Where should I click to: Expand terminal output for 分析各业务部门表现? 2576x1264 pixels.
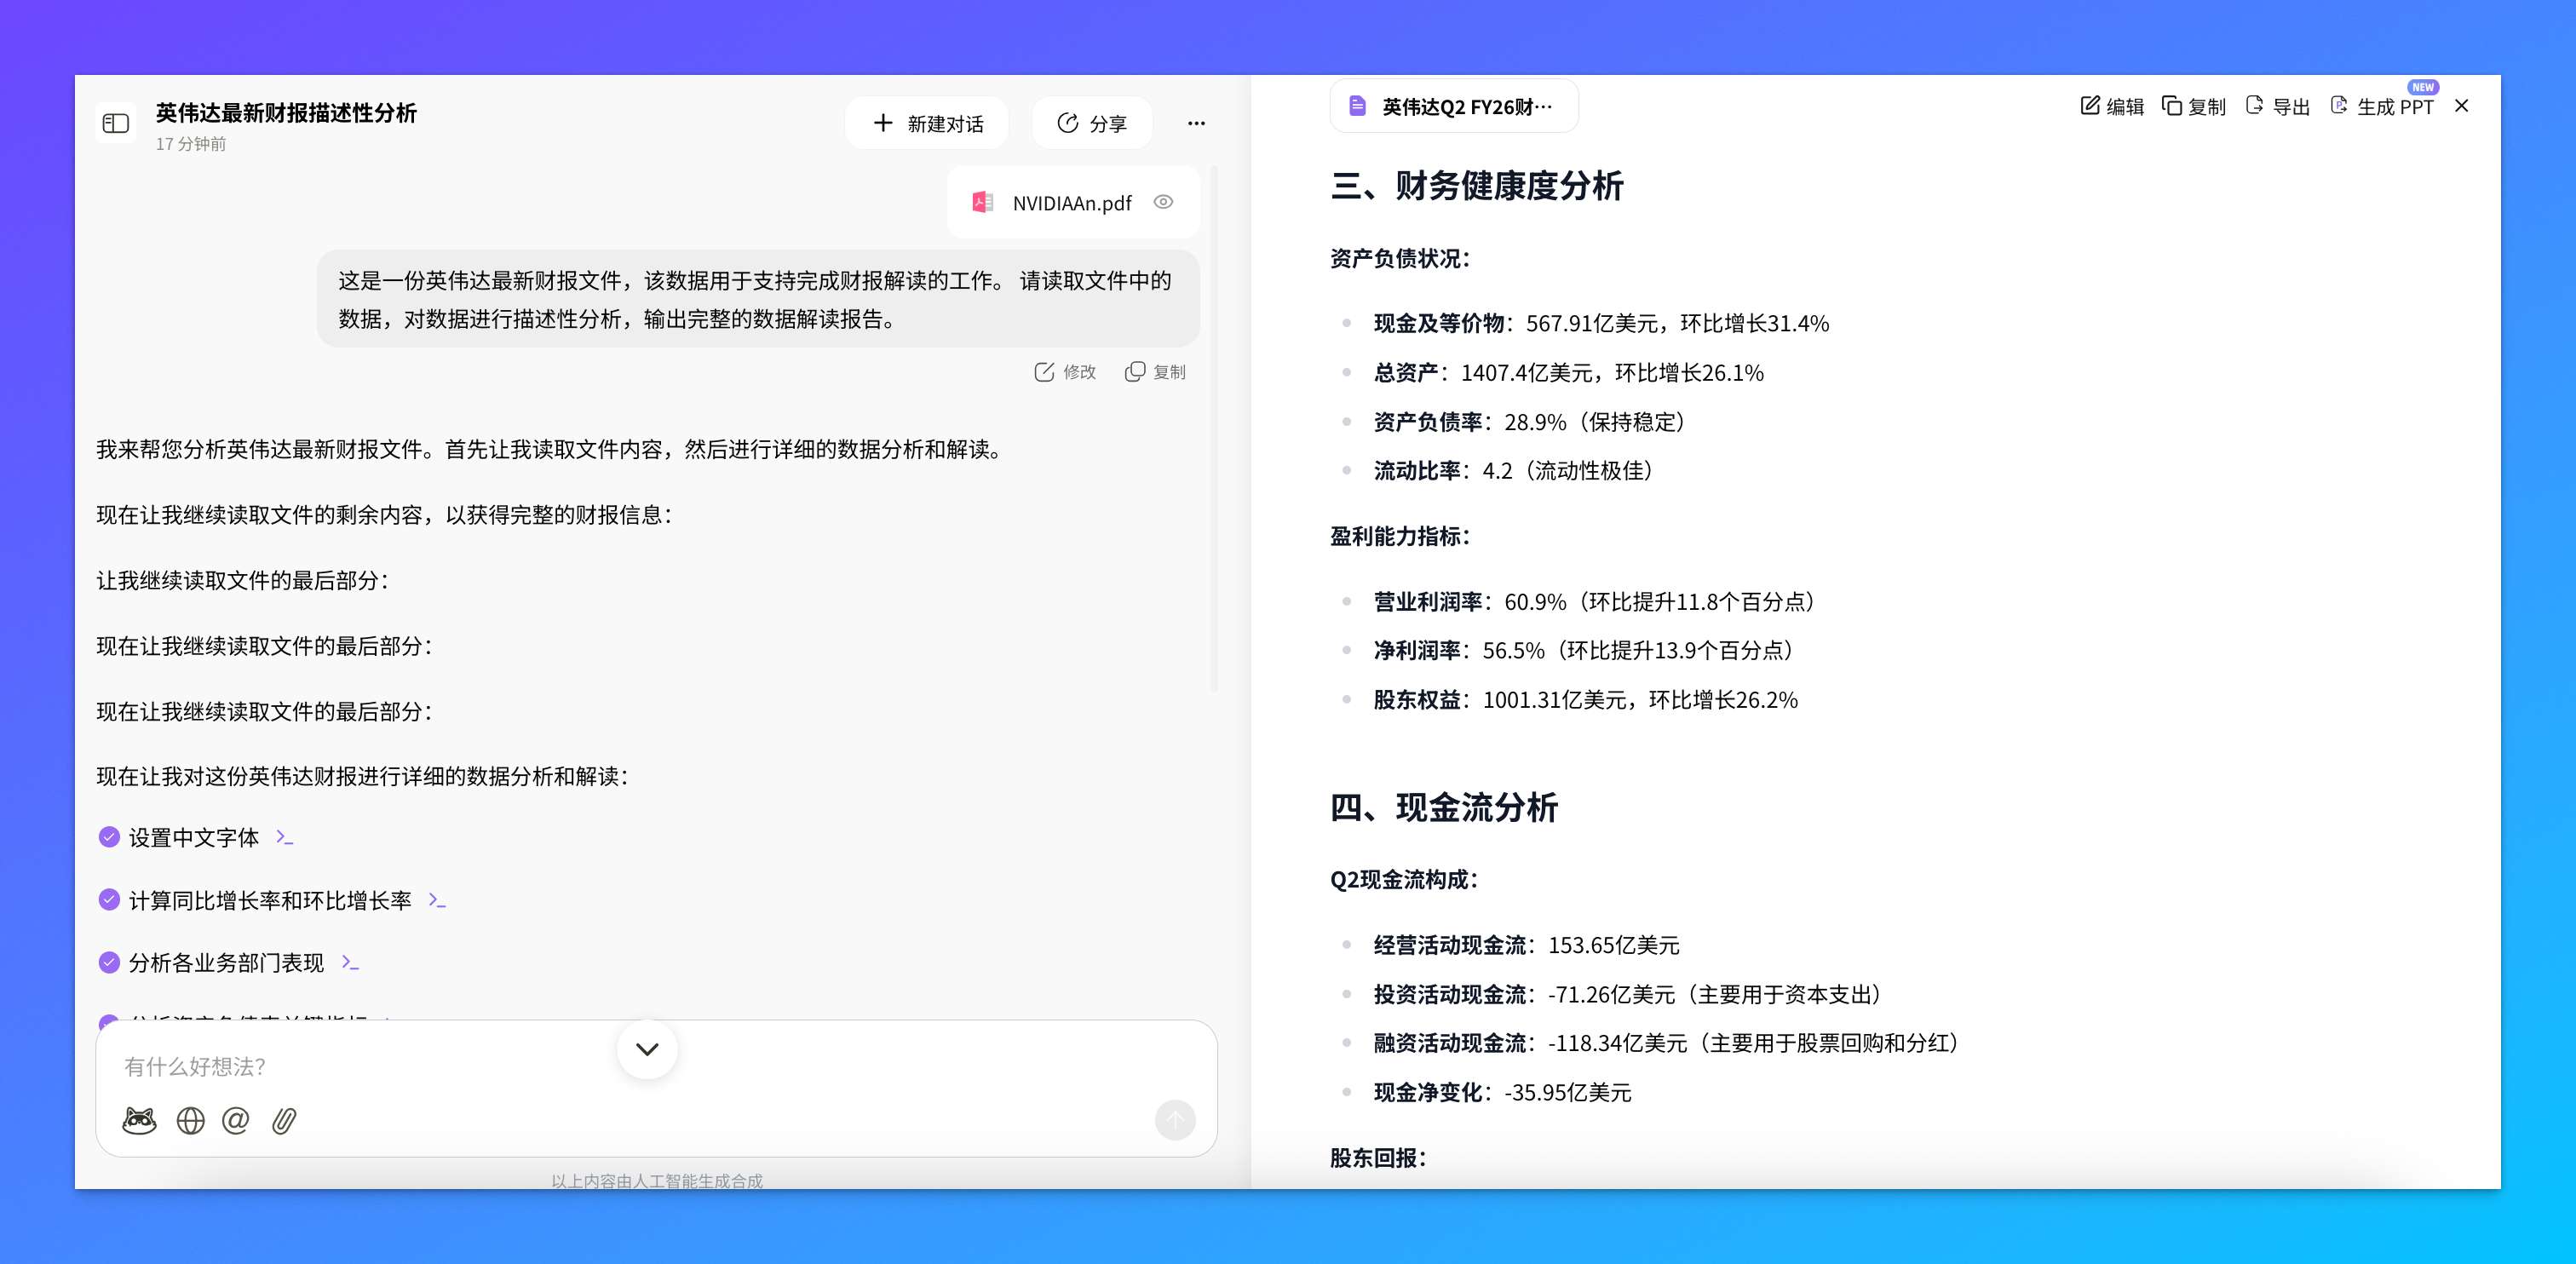[350, 962]
